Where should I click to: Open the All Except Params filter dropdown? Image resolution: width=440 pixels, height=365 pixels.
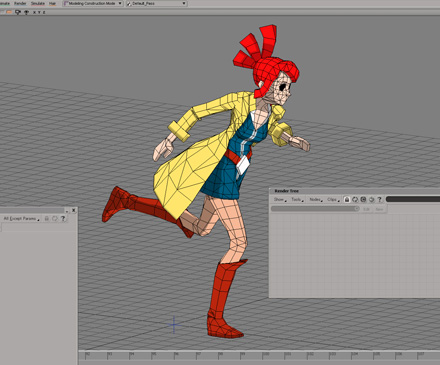pyautogui.click(x=21, y=219)
